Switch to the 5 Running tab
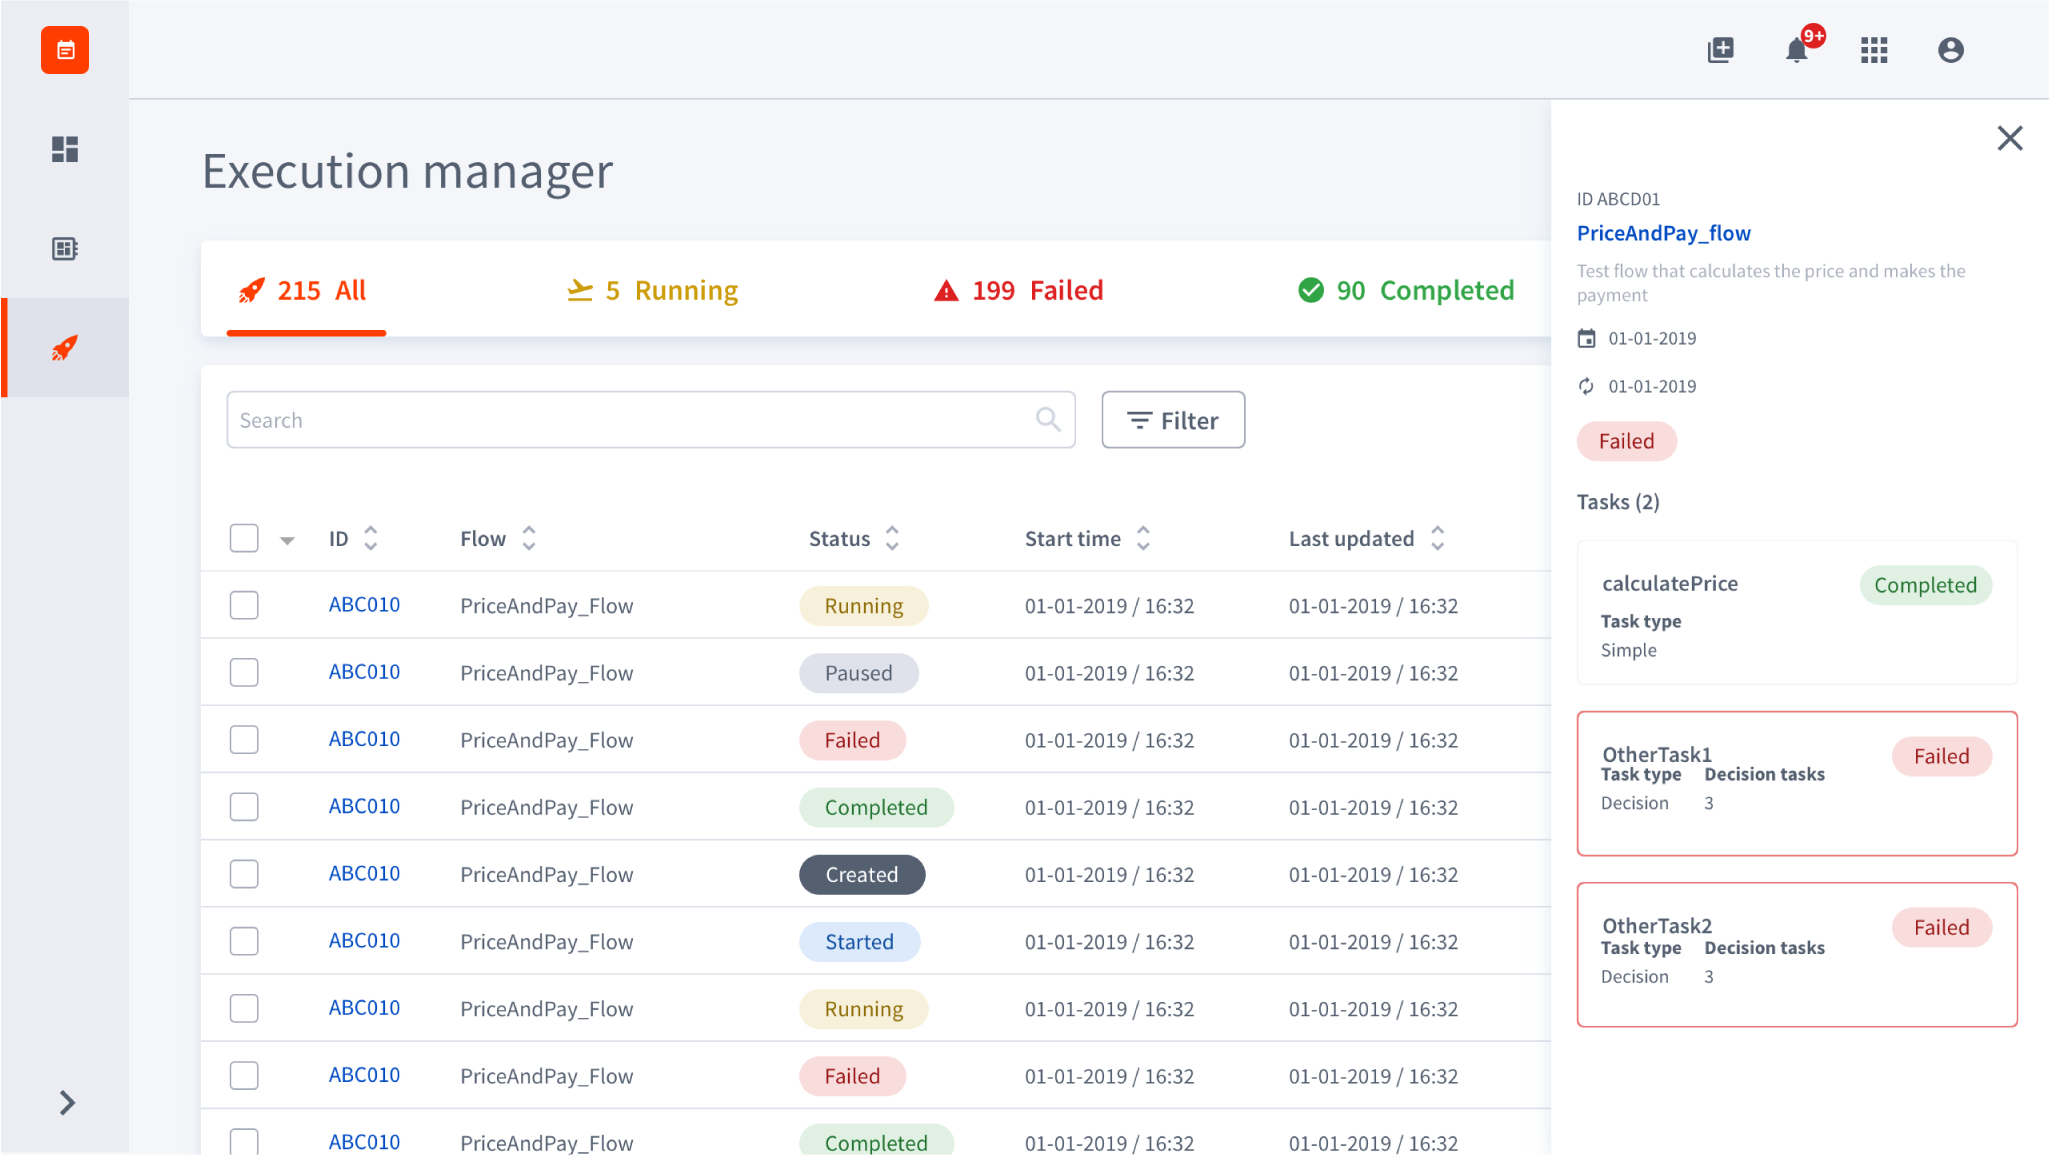 pos(652,290)
